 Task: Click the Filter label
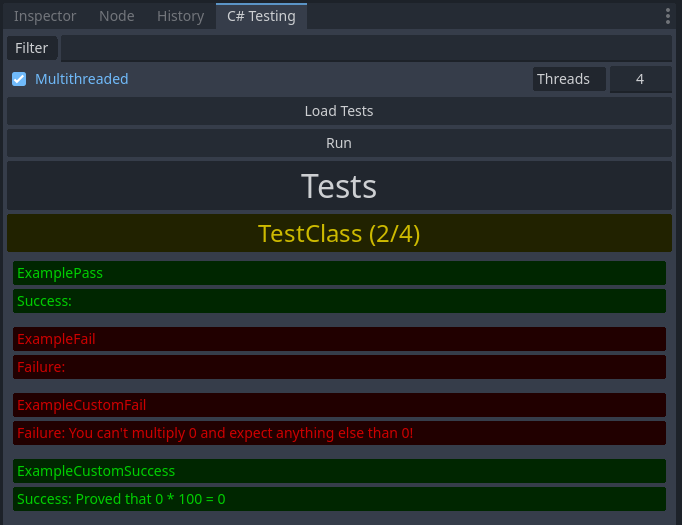(32, 48)
